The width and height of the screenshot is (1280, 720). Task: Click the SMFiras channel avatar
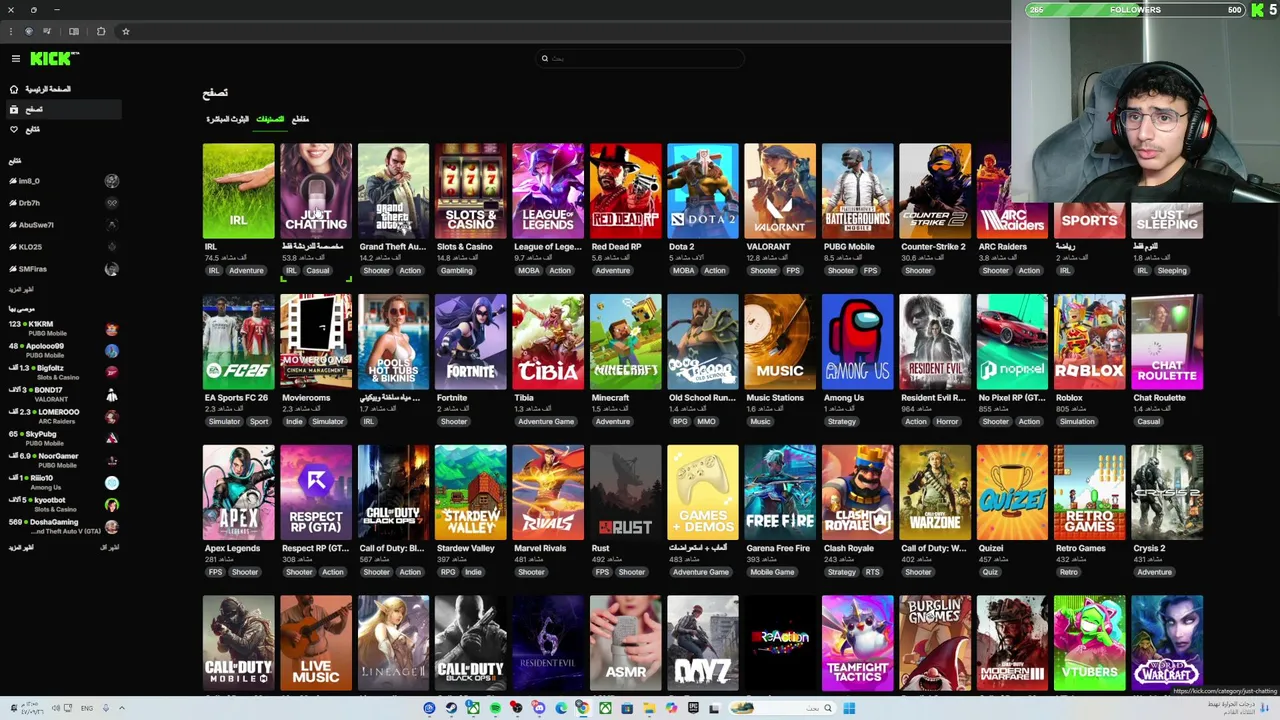(112, 269)
